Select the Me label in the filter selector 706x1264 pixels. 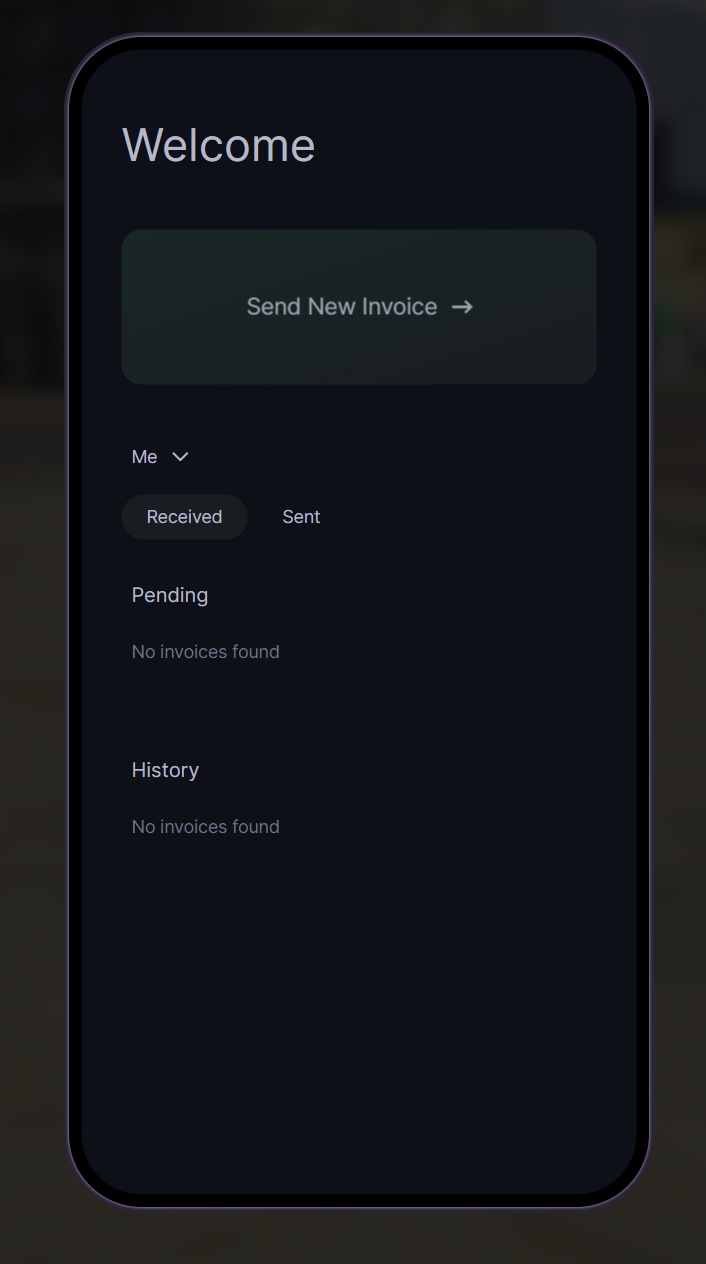click(x=145, y=457)
